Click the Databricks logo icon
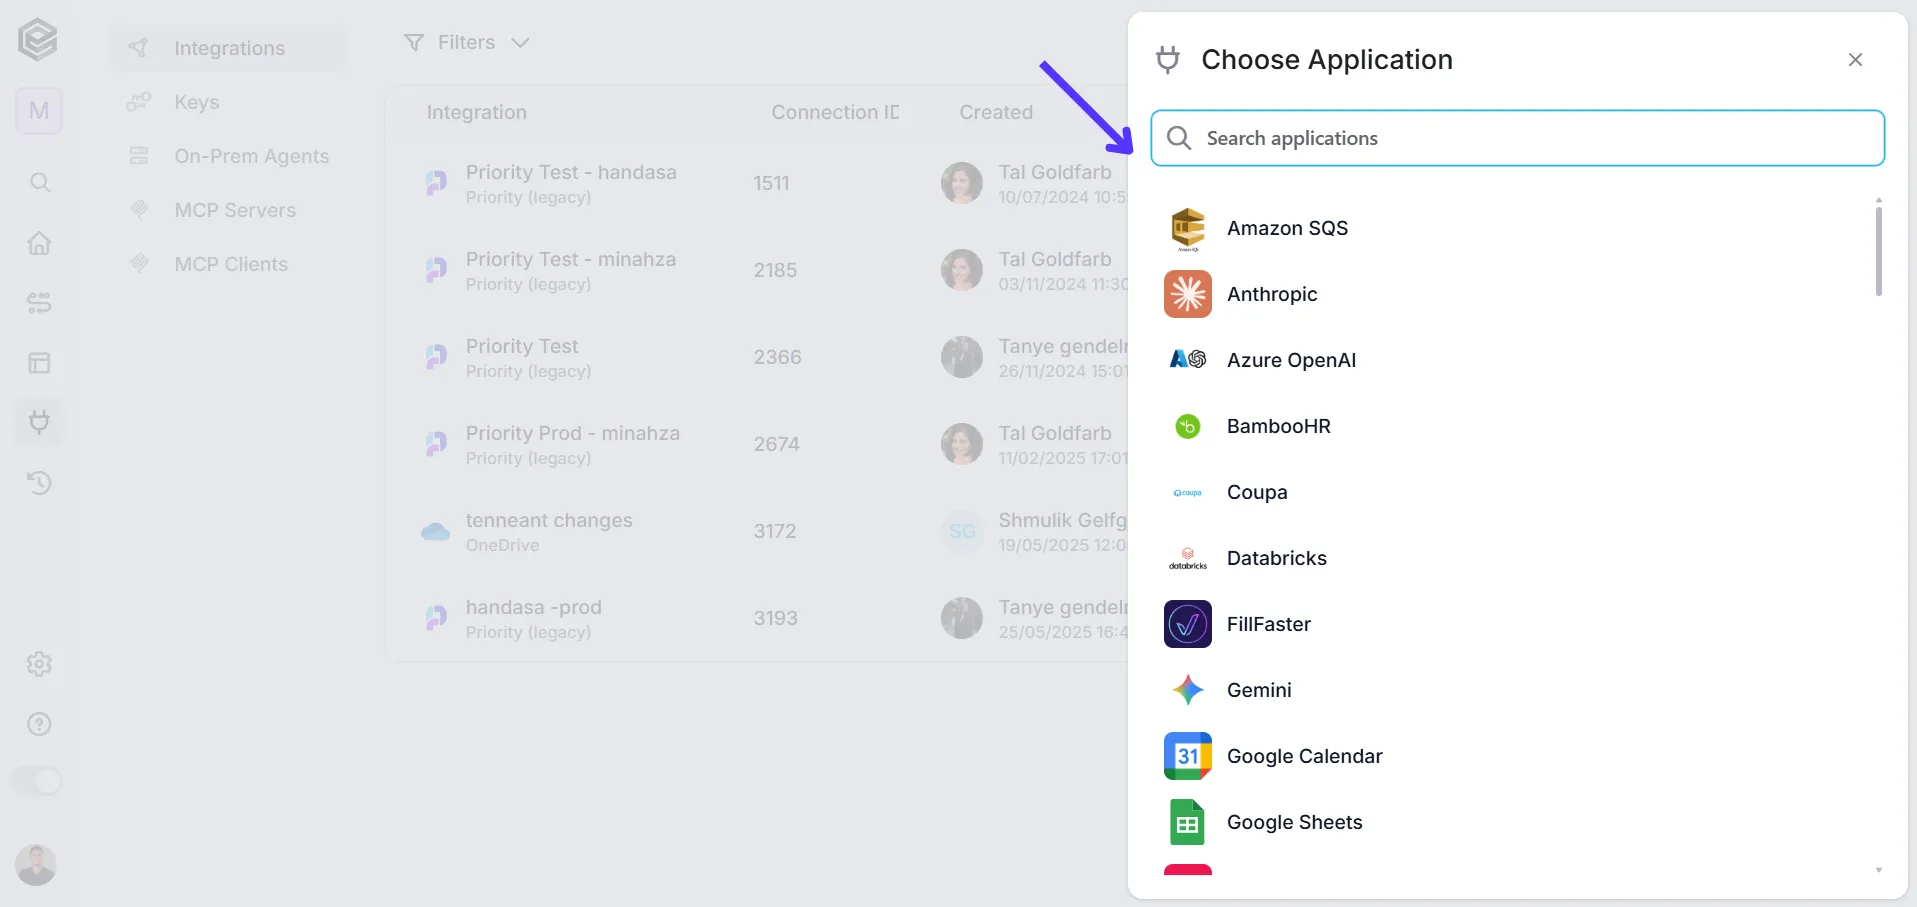This screenshot has width=1917, height=907. coord(1188,558)
